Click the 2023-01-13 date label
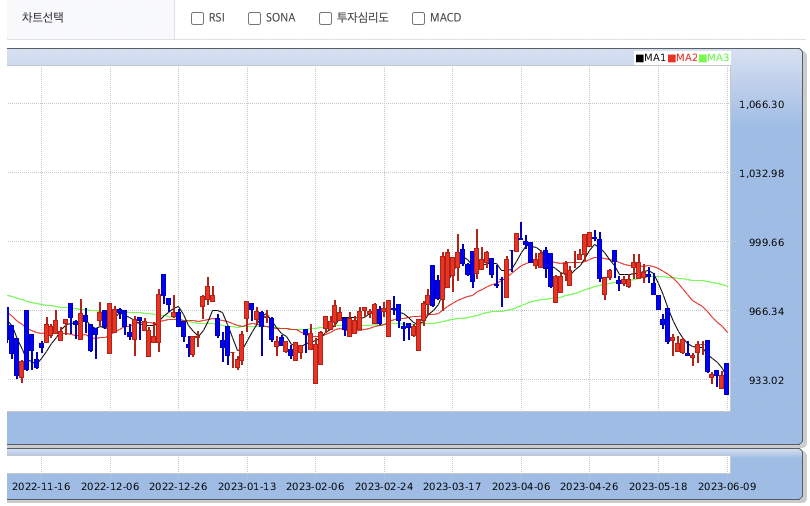This screenshot has width=810, height=506. [x=247, y=486]
